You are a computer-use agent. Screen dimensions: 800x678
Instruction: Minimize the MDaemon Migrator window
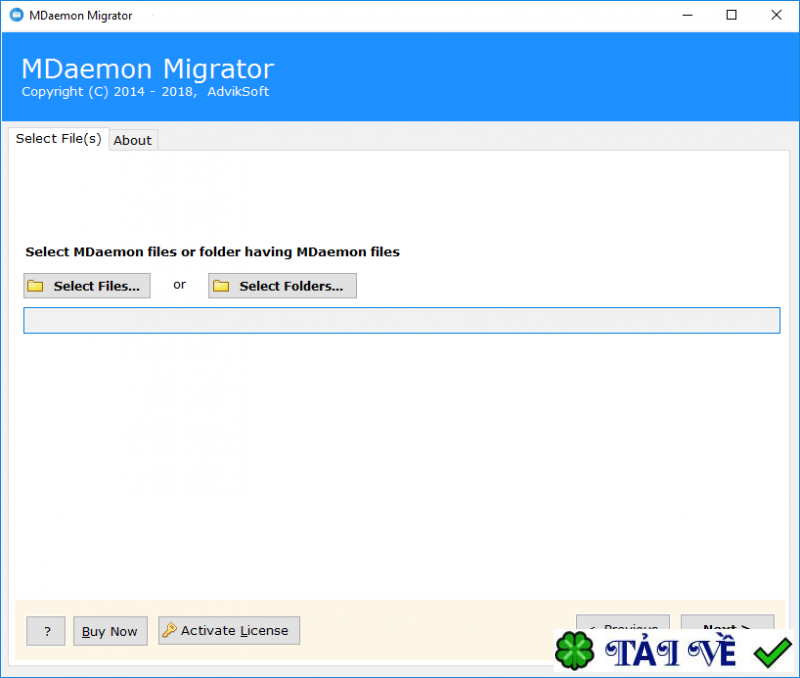[x=687, y=15]
